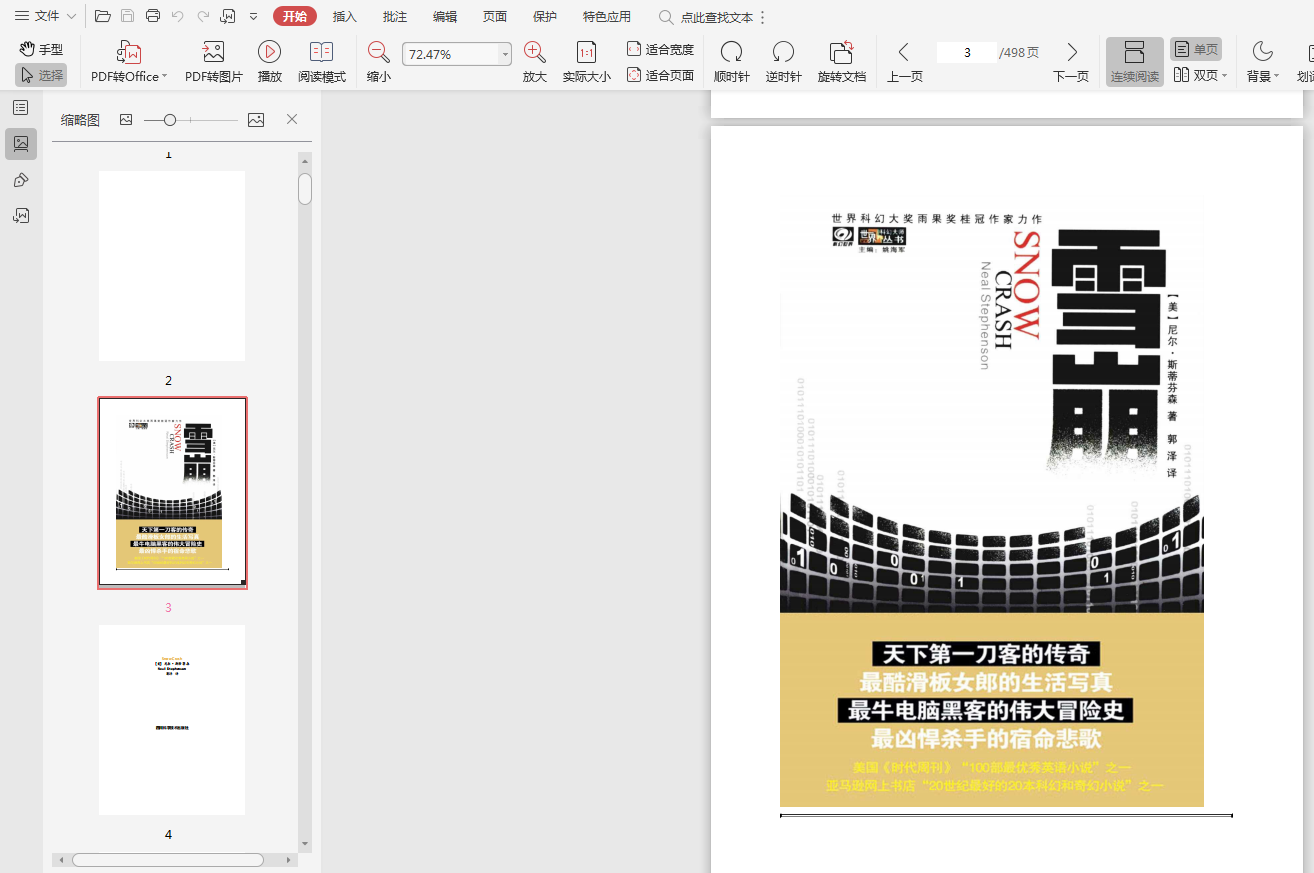Viewport: 1314px width, 873px height.
Task: Click the redo arrow icon
Action: click(x=203, y=16)
